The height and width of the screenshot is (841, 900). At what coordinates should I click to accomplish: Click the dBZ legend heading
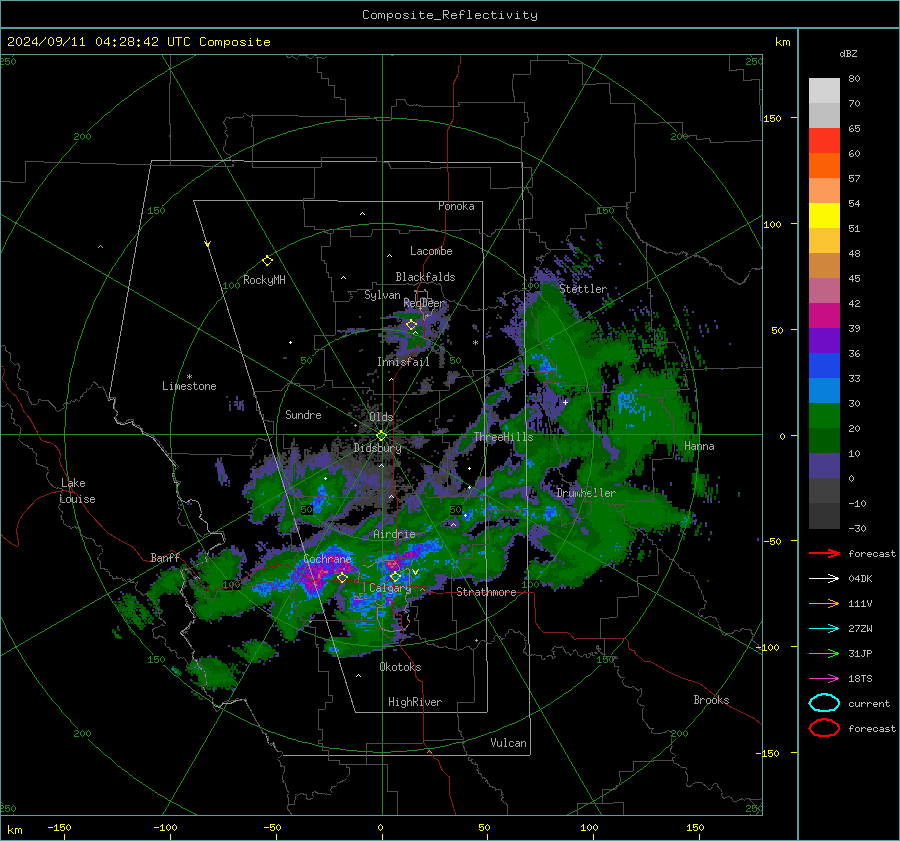click(x=848, y=53)
